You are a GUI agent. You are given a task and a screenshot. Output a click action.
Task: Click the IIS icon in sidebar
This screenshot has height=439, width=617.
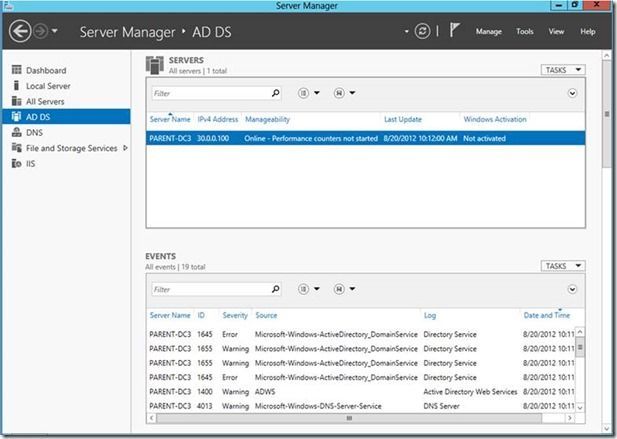(17, 163)
